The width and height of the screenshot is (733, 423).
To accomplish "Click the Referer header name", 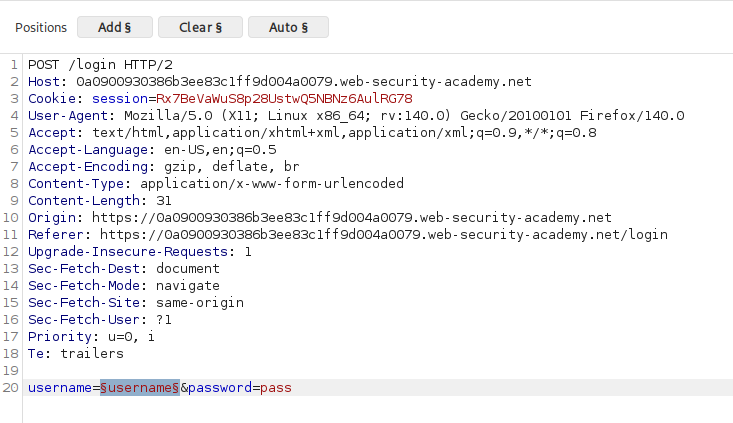I will tap(56, 235).
